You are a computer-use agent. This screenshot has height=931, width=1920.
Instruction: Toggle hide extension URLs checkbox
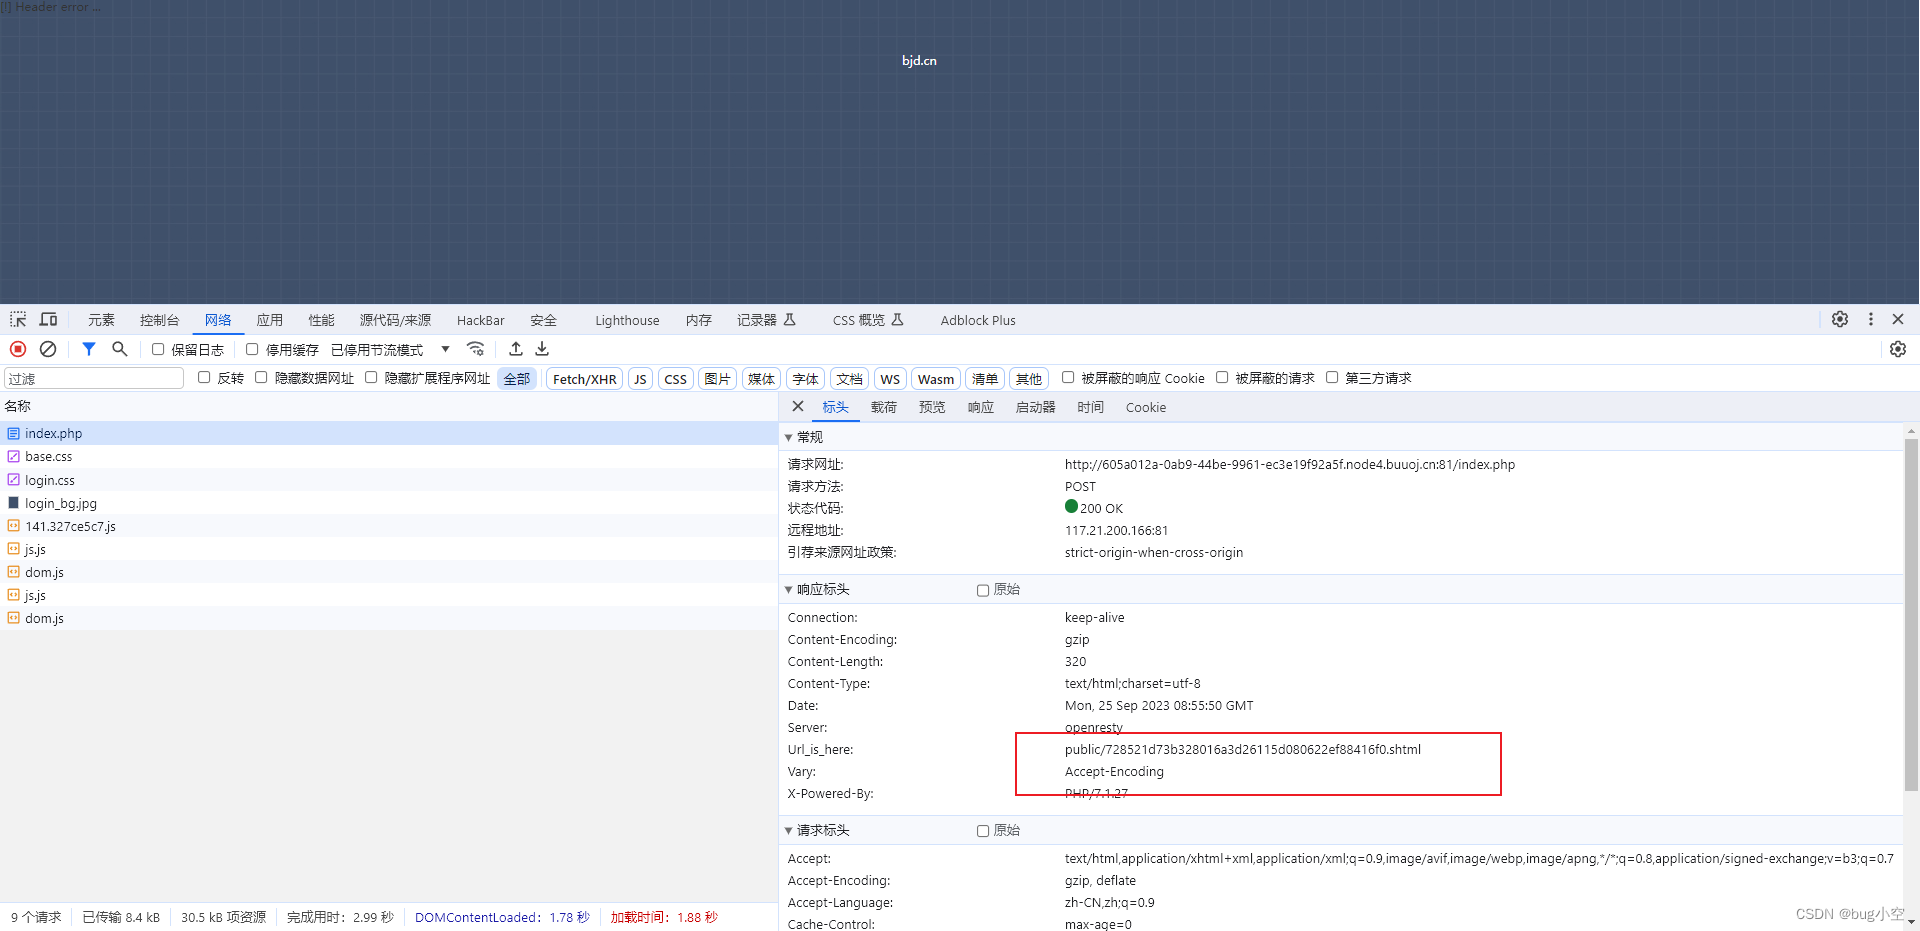(371, 377)
